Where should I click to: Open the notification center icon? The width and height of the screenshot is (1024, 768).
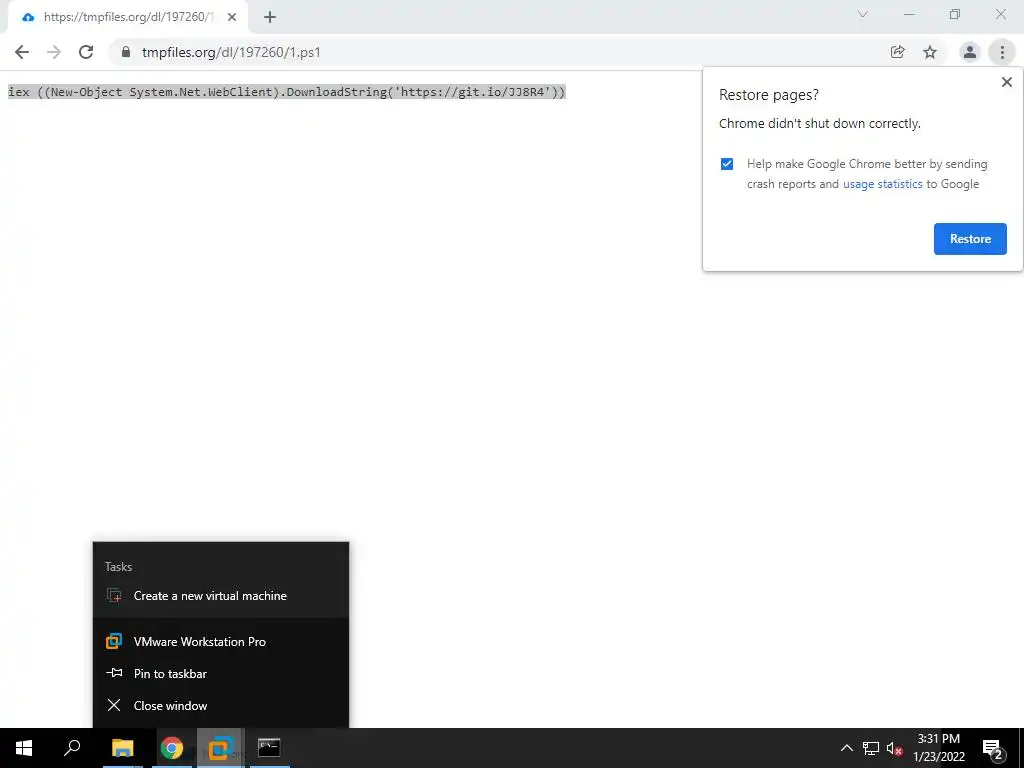(x=993, y=748)
